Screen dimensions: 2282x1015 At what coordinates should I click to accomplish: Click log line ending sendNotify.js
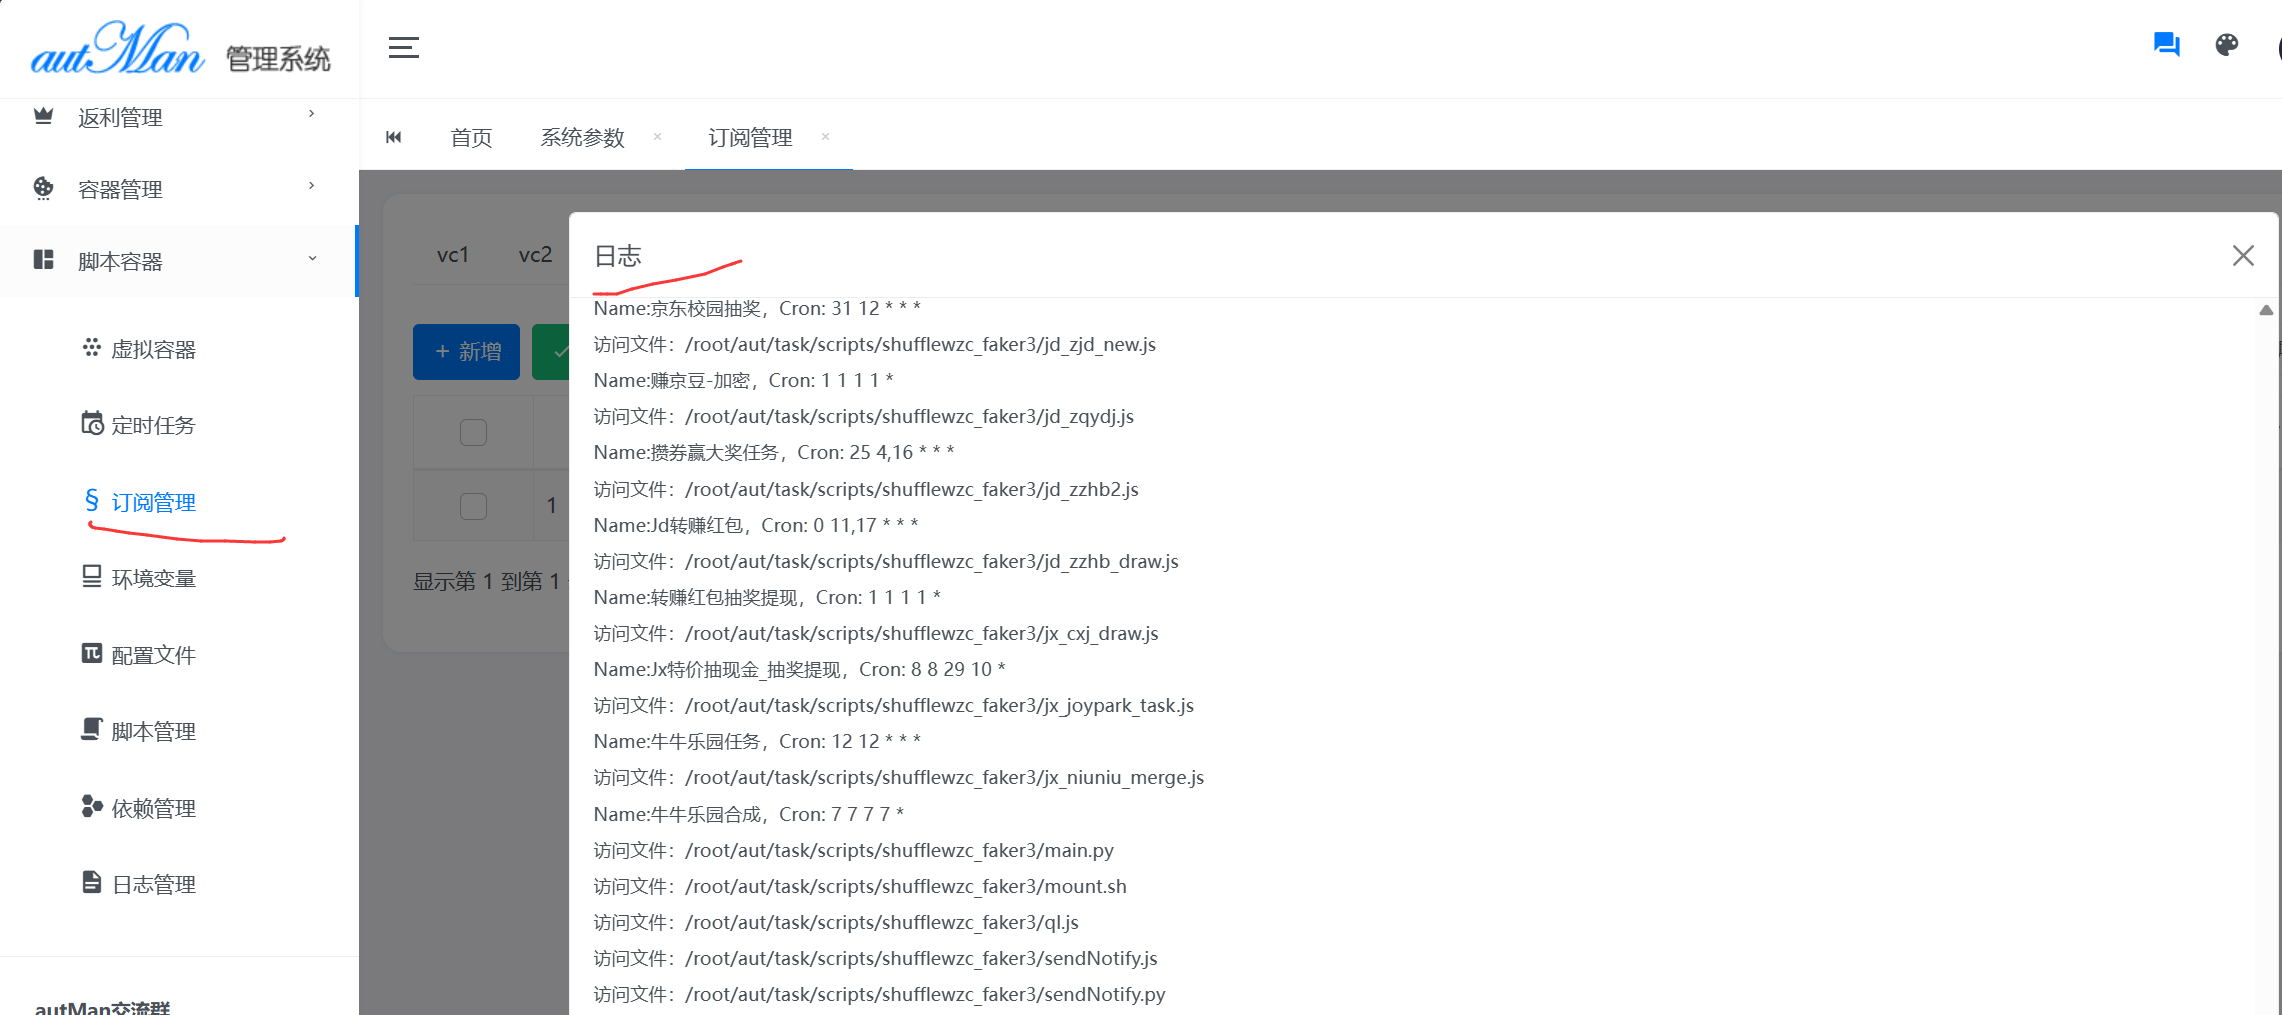[x=876, y=959]
